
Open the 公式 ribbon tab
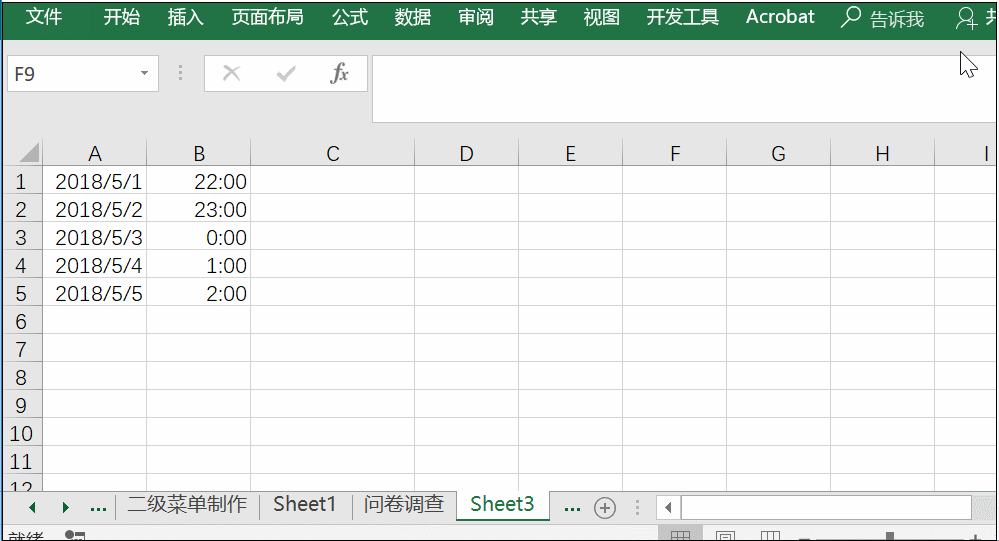click(x=350, y=17)
